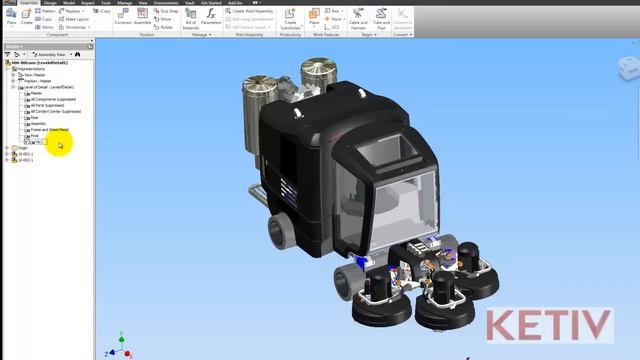This screenshot has width=640, height=360.
Task: Click the browser help icon in panel header
Action: (x=90, y=47)
